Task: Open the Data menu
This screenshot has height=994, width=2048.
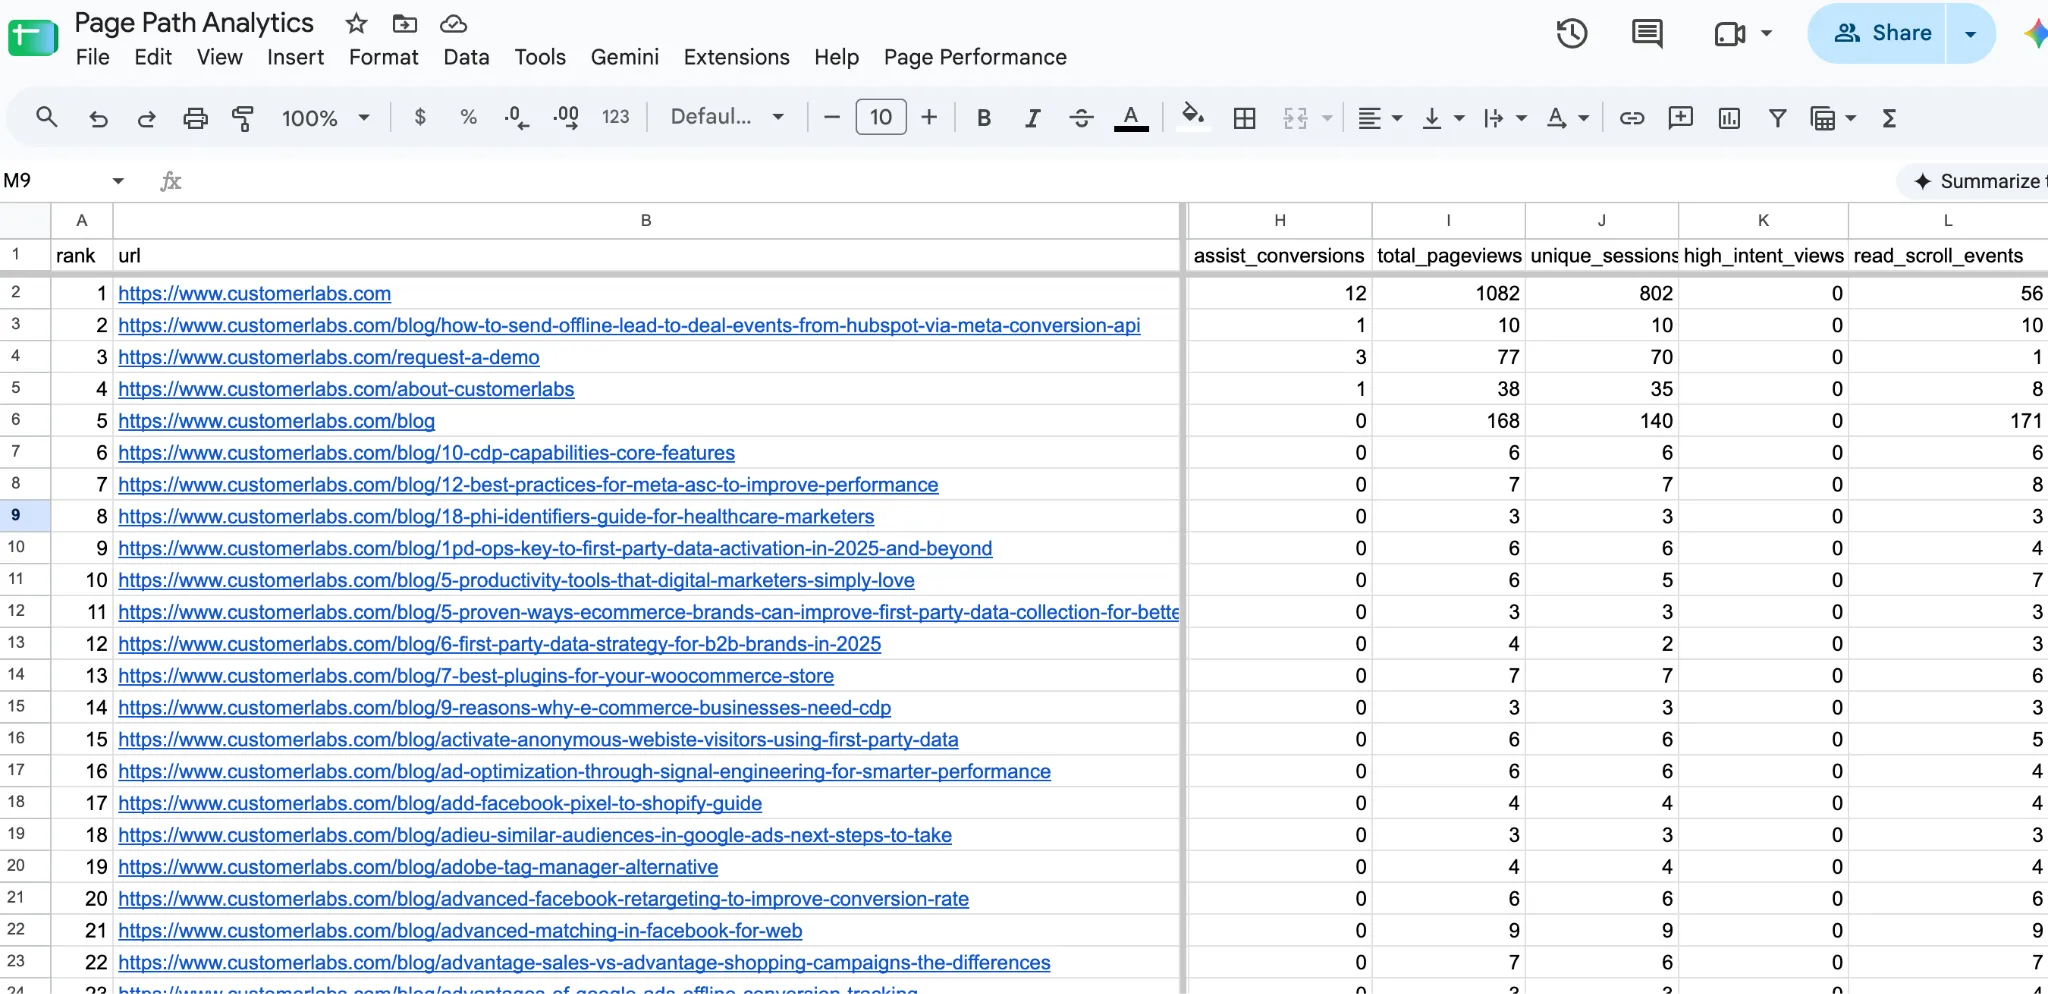Action: click(x=466, y=57)
